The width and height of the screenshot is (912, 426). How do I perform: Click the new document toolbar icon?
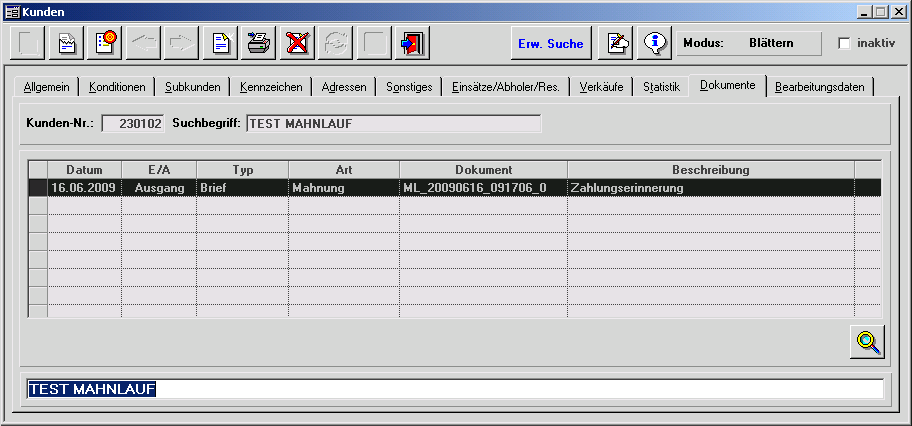pyautogui.click(x=220, y=44)
